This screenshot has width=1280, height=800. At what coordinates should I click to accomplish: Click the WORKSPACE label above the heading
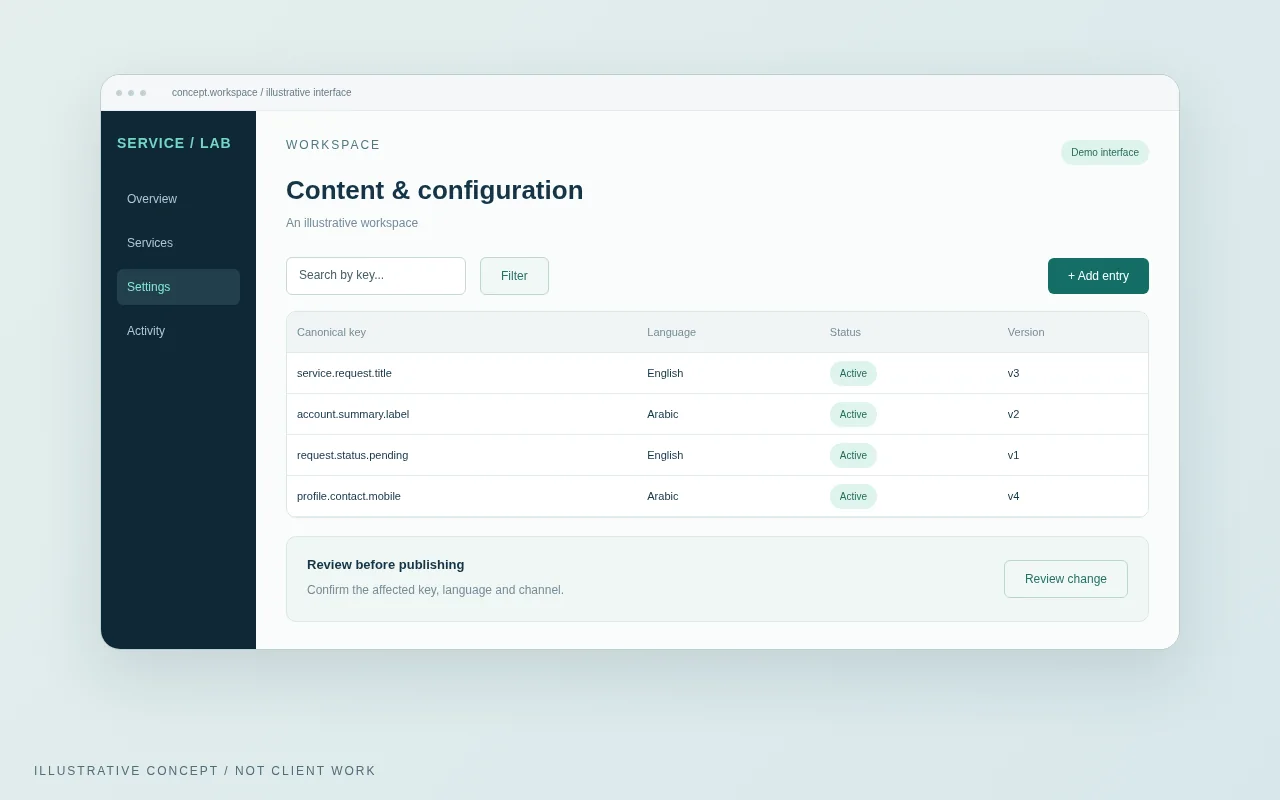(333, 145)
